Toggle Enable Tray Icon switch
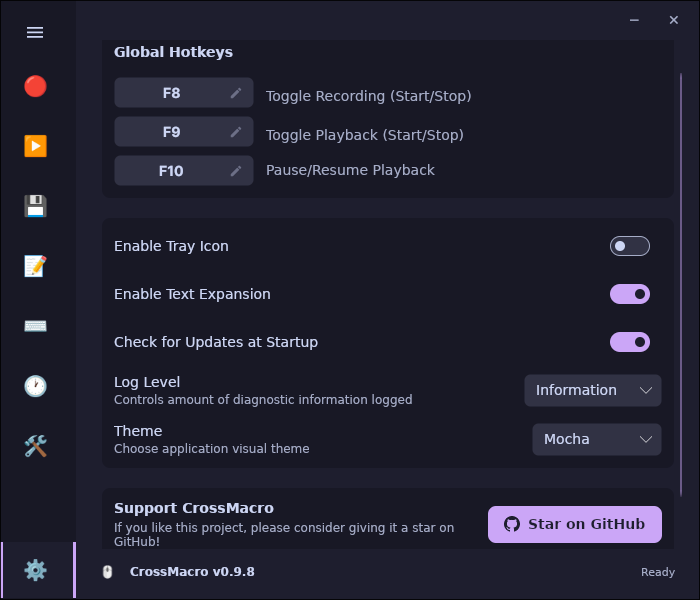 click(x=629, y=246)
